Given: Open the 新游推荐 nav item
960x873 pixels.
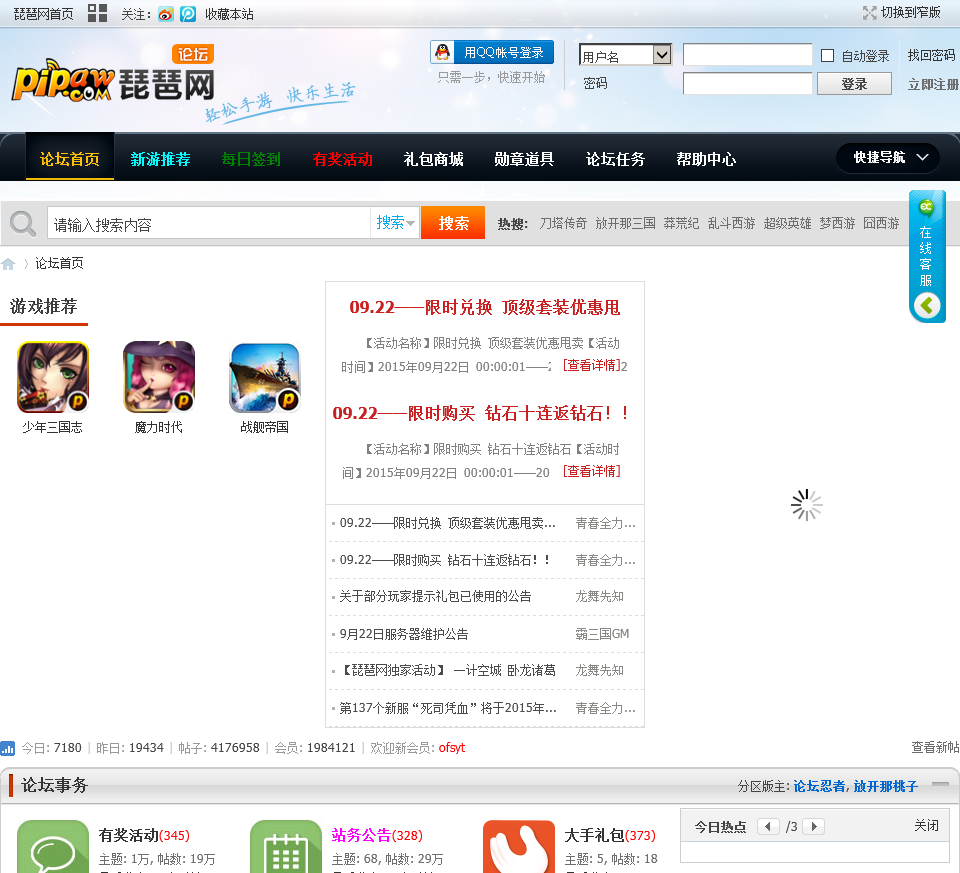Looking at the screenshot, I should pos(160,159).
